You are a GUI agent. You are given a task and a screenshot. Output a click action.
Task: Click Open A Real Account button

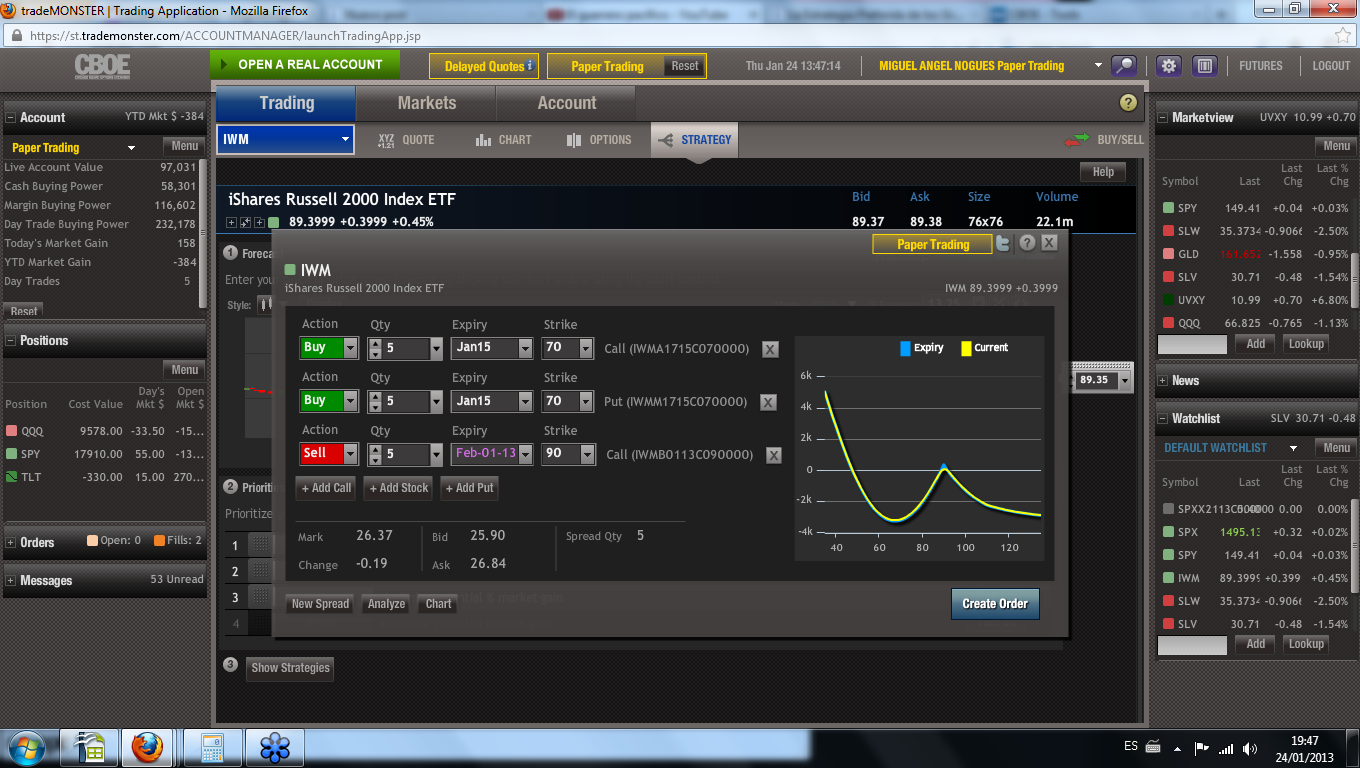(x=305, y=65)
